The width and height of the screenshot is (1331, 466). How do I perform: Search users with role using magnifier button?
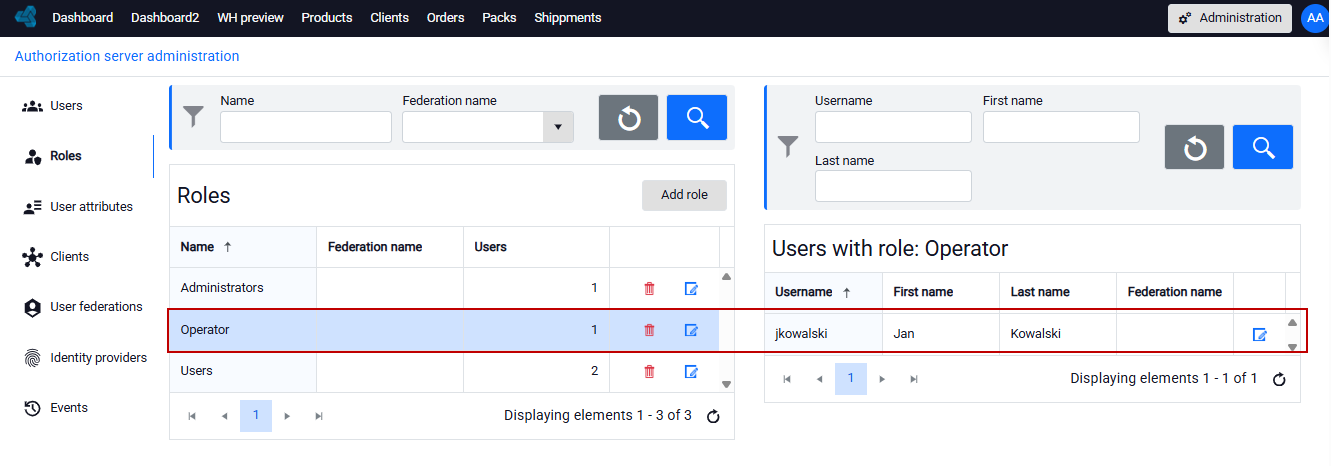[x=1263, y=147]
